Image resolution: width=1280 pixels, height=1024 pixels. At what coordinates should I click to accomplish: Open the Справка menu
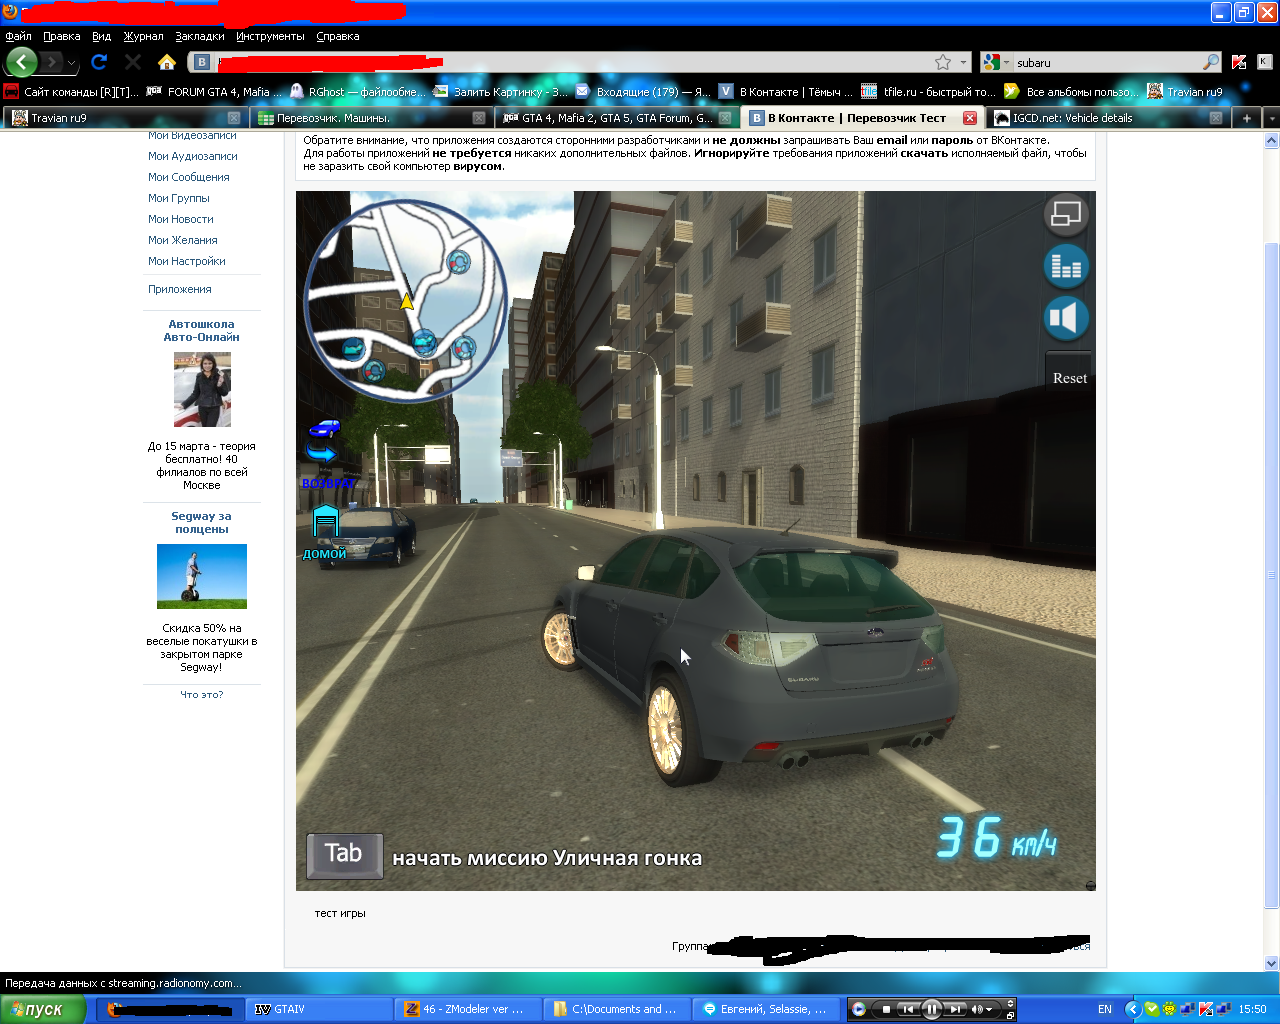338,36
